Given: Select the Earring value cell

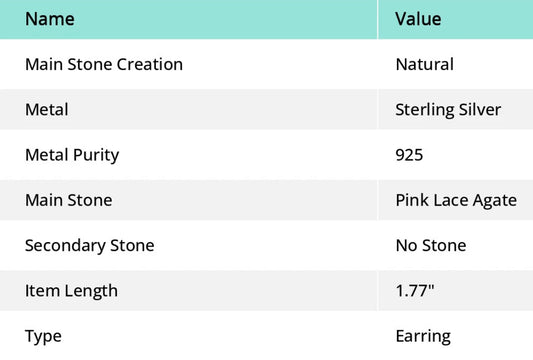Looking at the screenshot, I should click(x=423, y=337).
